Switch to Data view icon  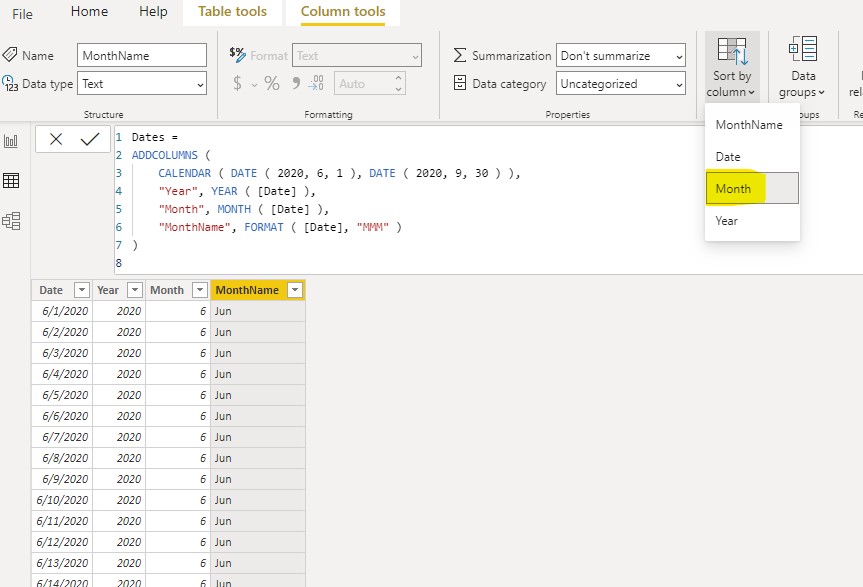point(11,180)
